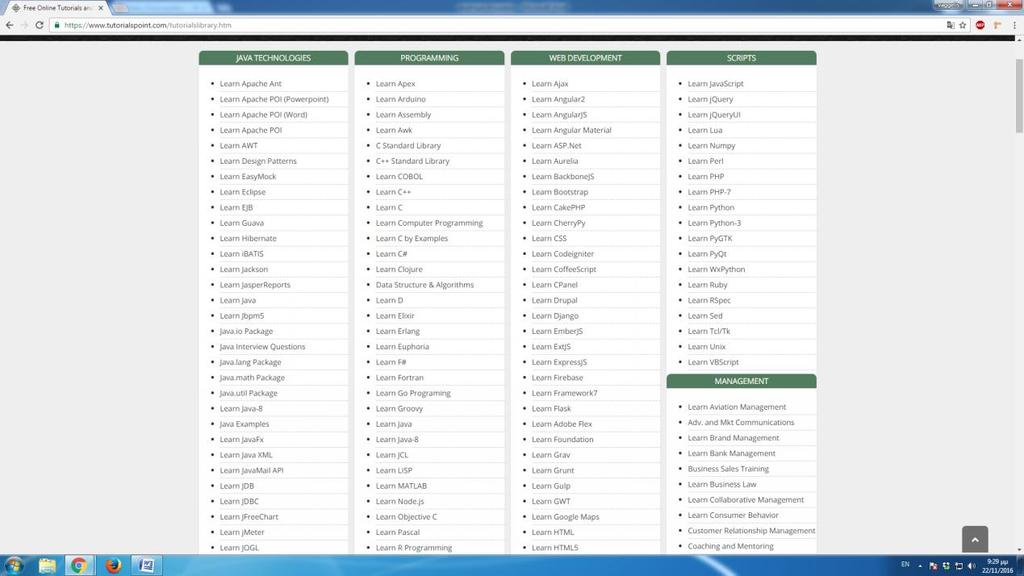
Task: Open Learn JavaScript tutorial
Action: point(716,84)
